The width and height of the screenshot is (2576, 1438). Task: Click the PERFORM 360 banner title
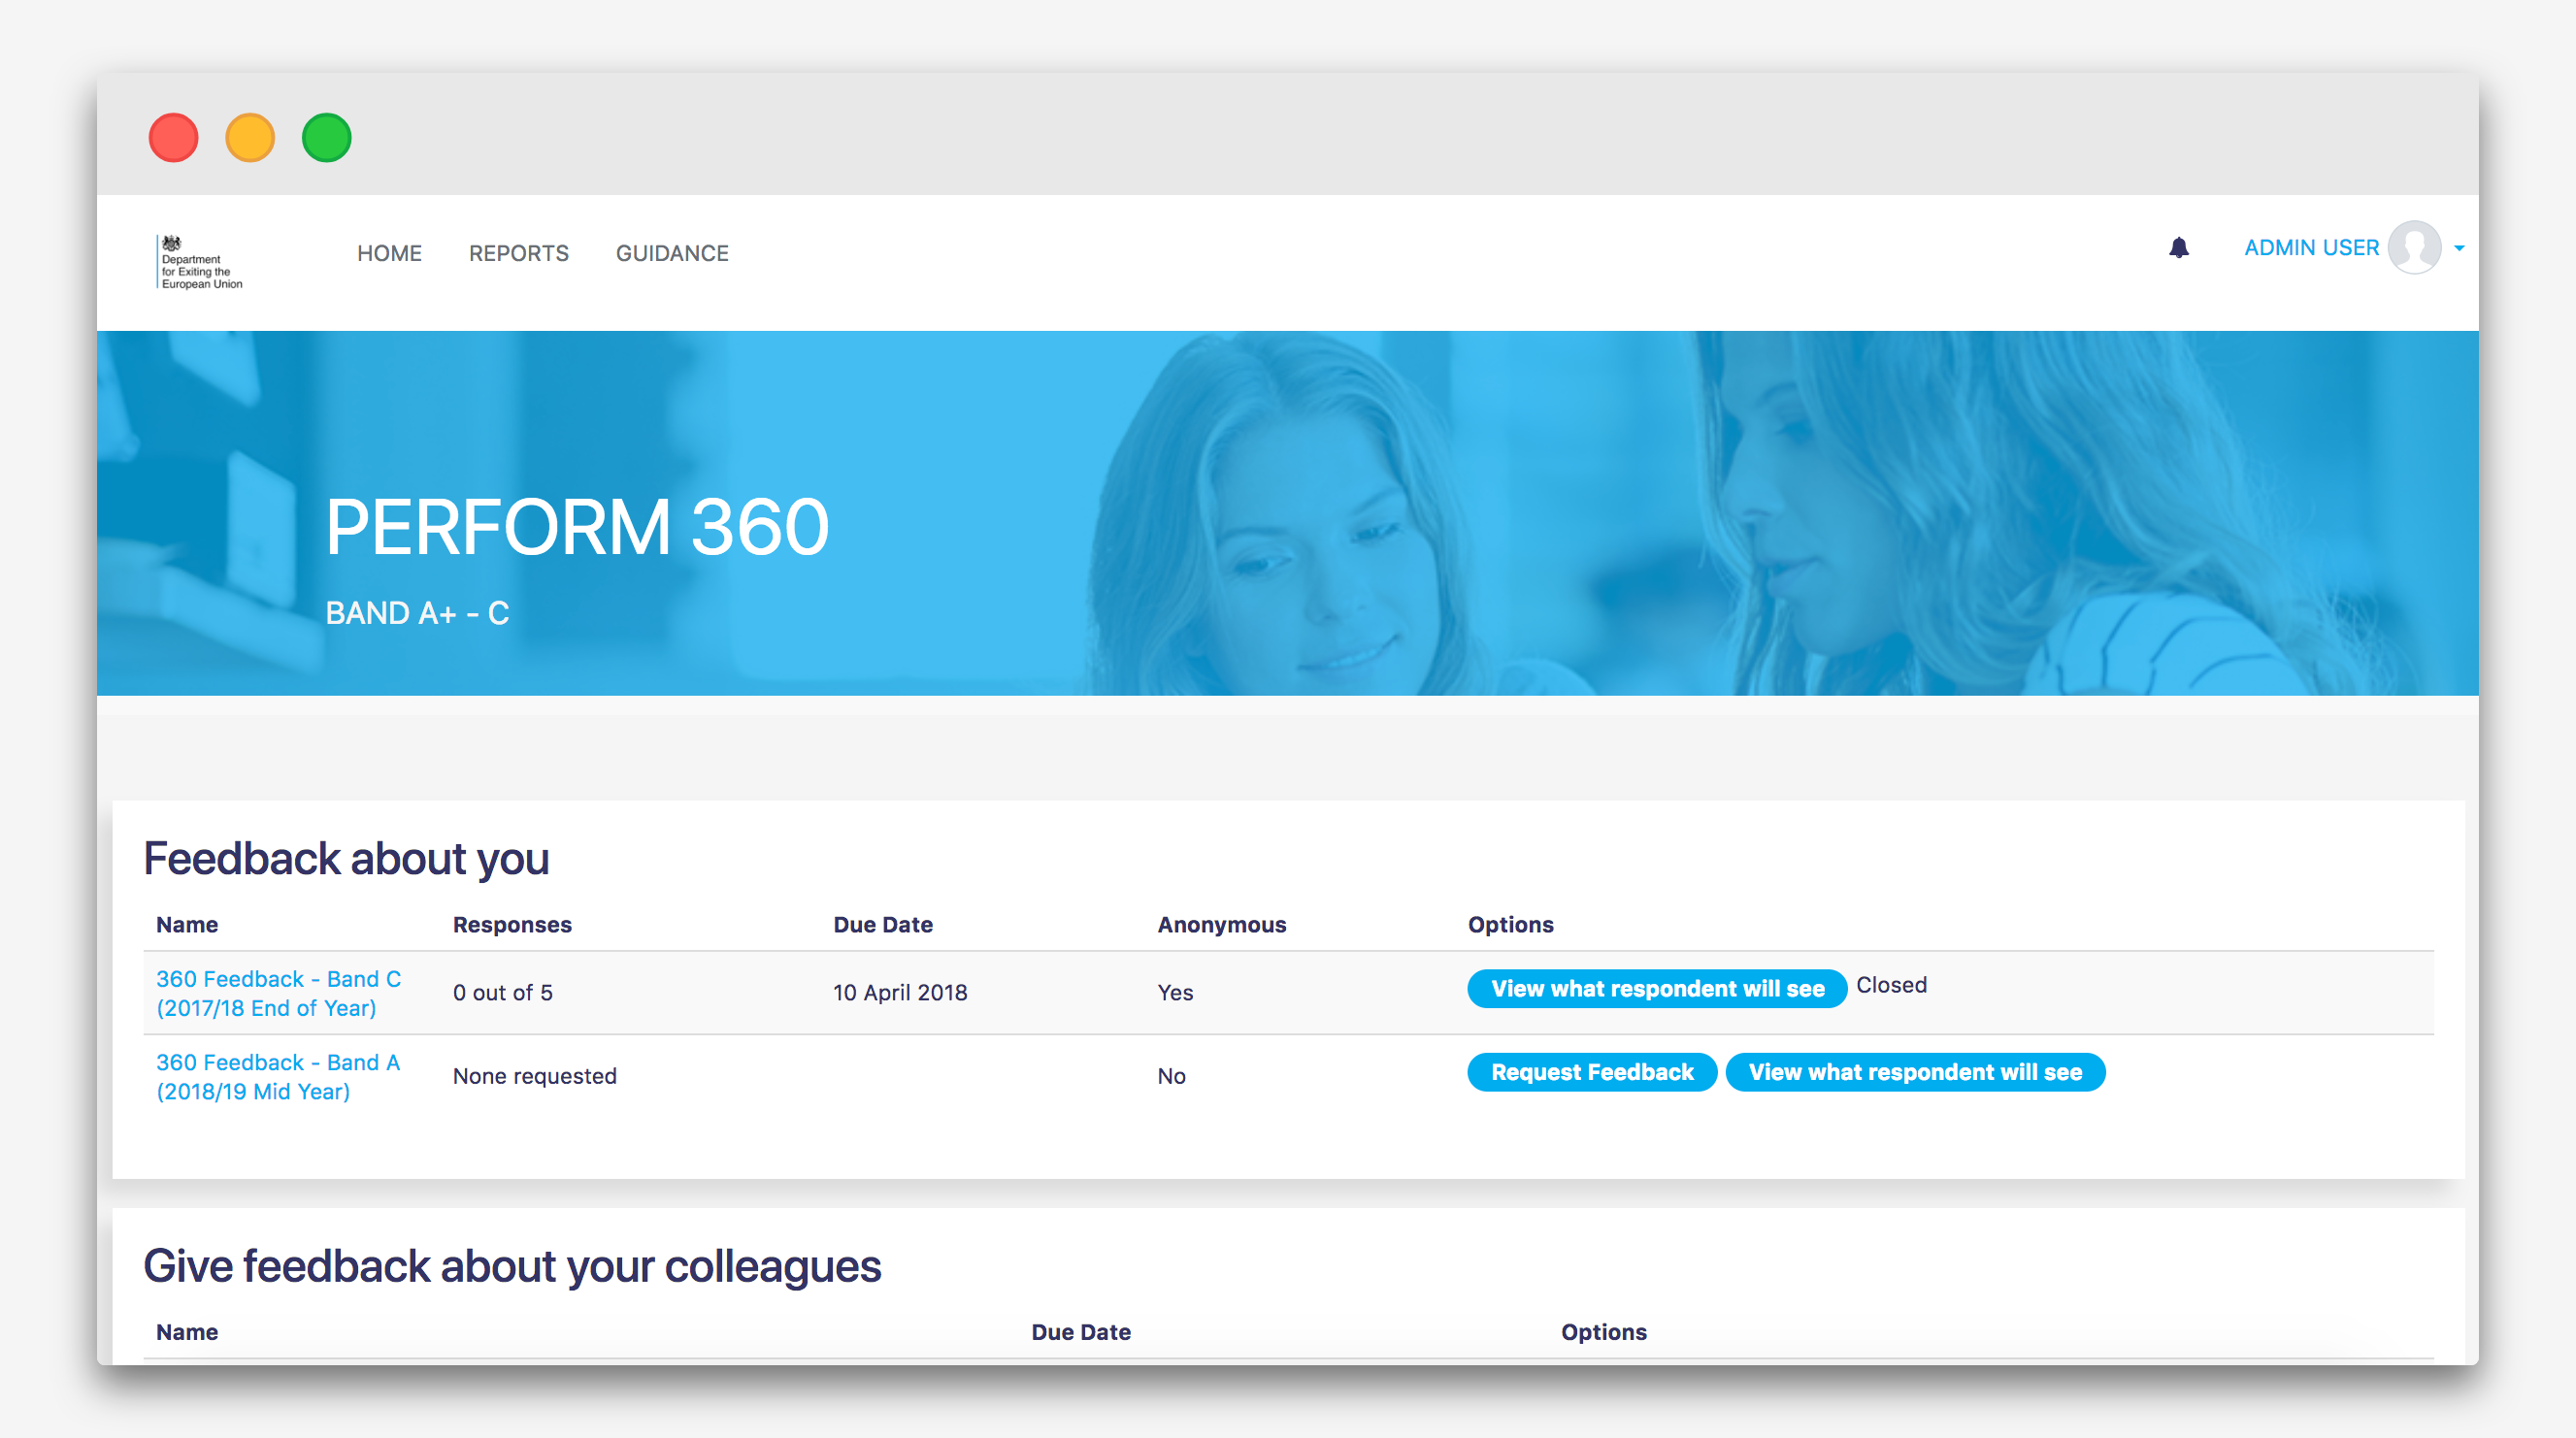577,527
